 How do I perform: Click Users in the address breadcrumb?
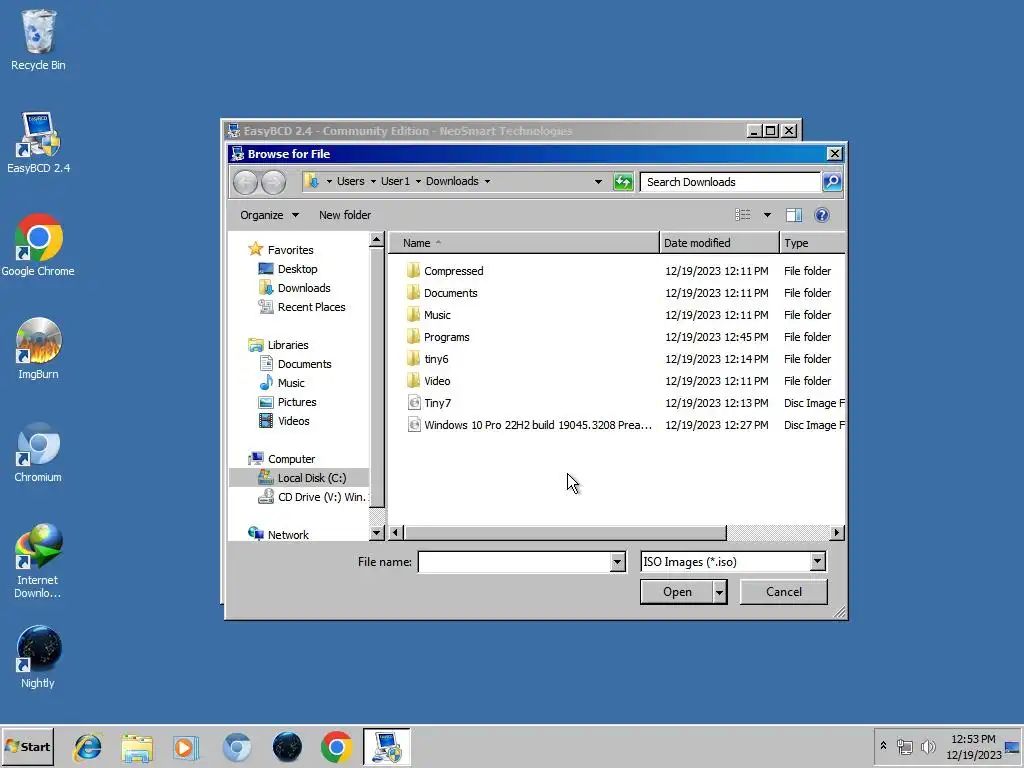(x=351, y=182)
